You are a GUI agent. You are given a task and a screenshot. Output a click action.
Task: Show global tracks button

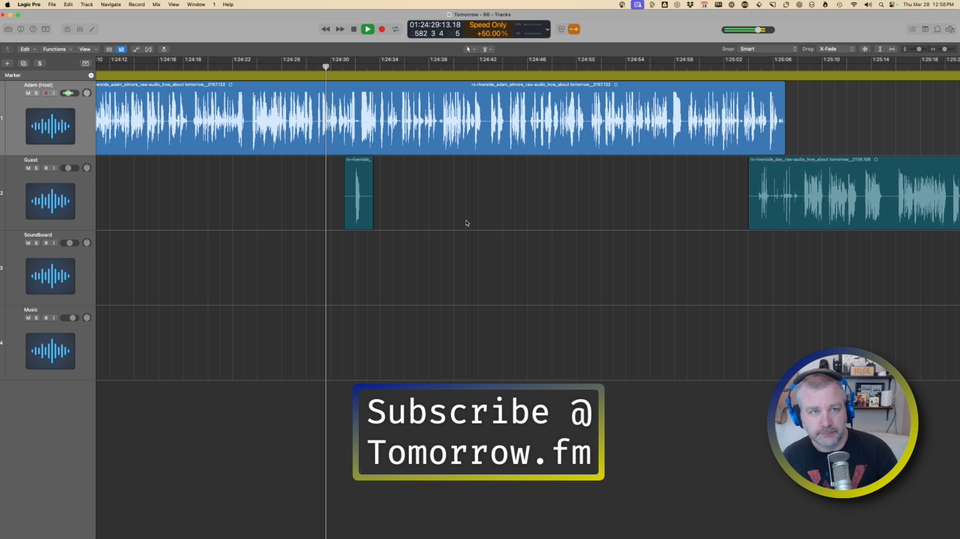tap(85, 63)
